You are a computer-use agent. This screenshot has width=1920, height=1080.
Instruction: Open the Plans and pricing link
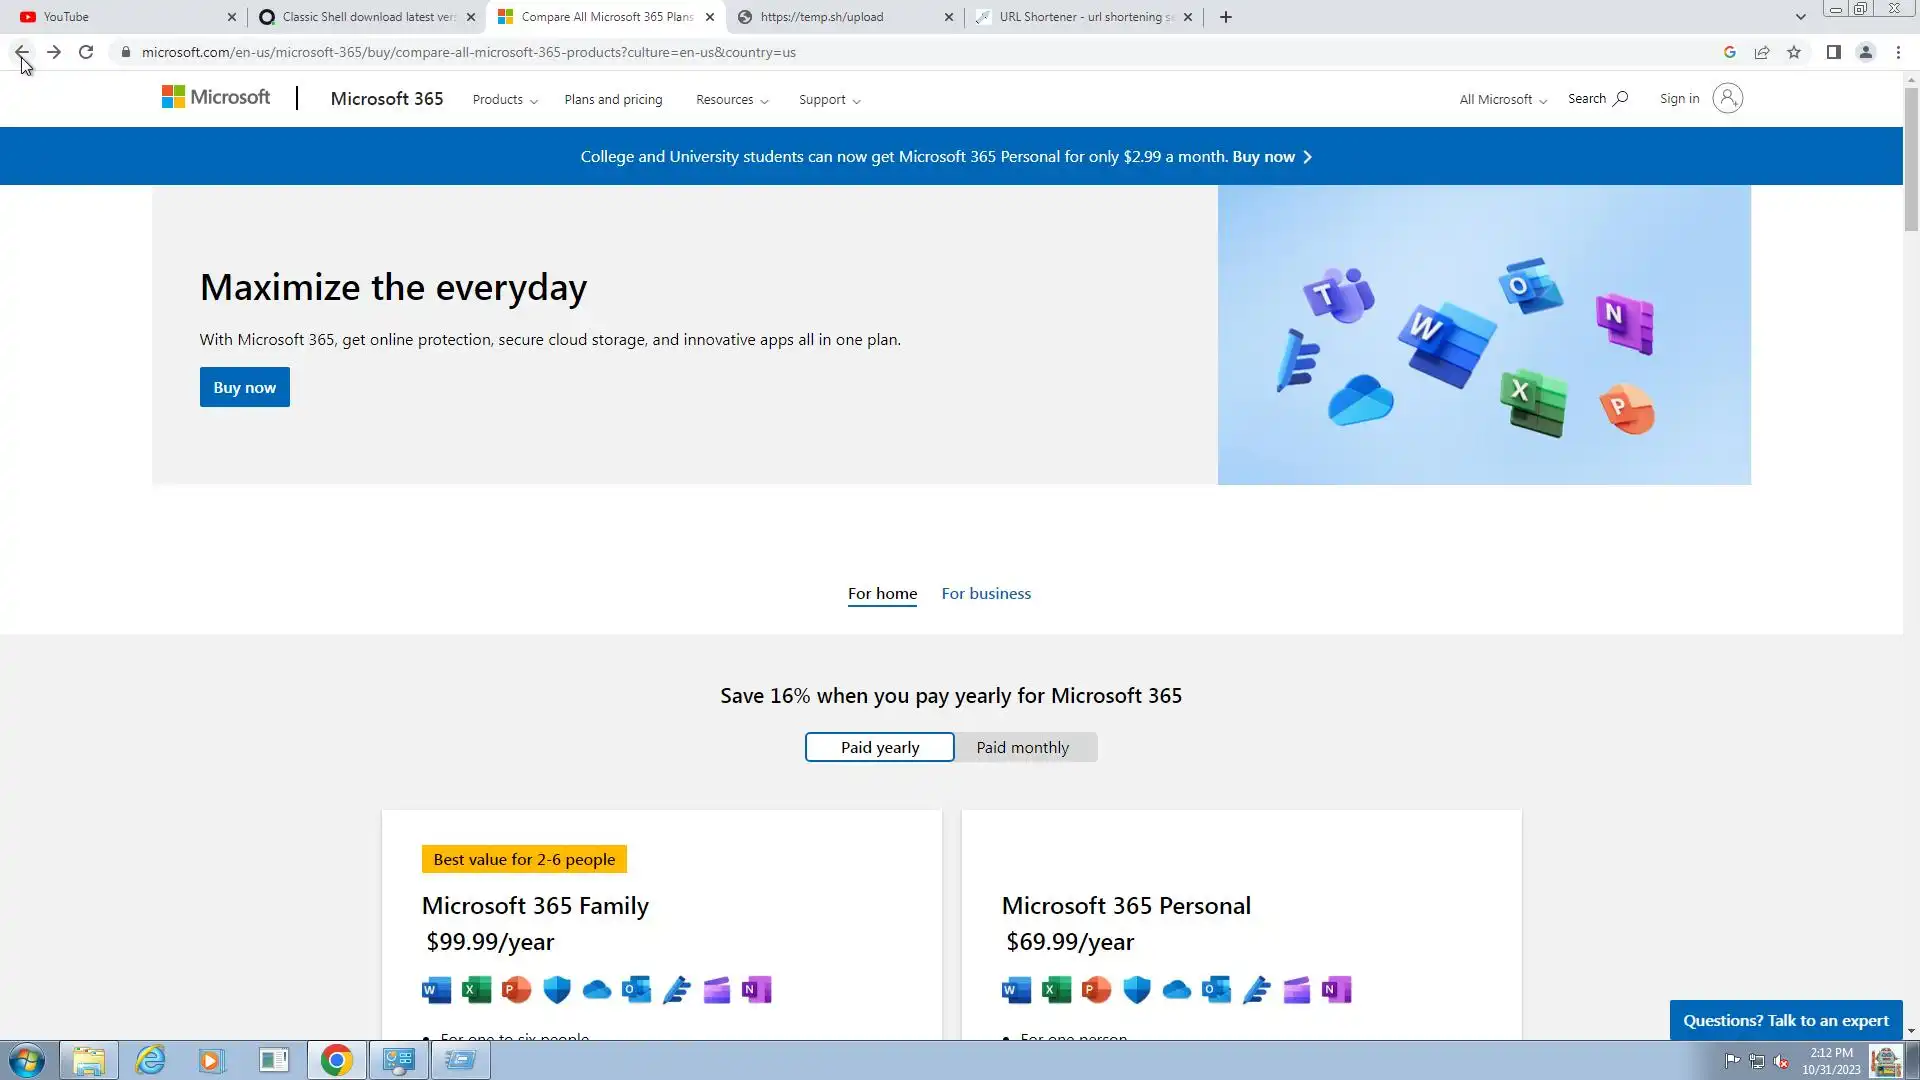[613, 99]
